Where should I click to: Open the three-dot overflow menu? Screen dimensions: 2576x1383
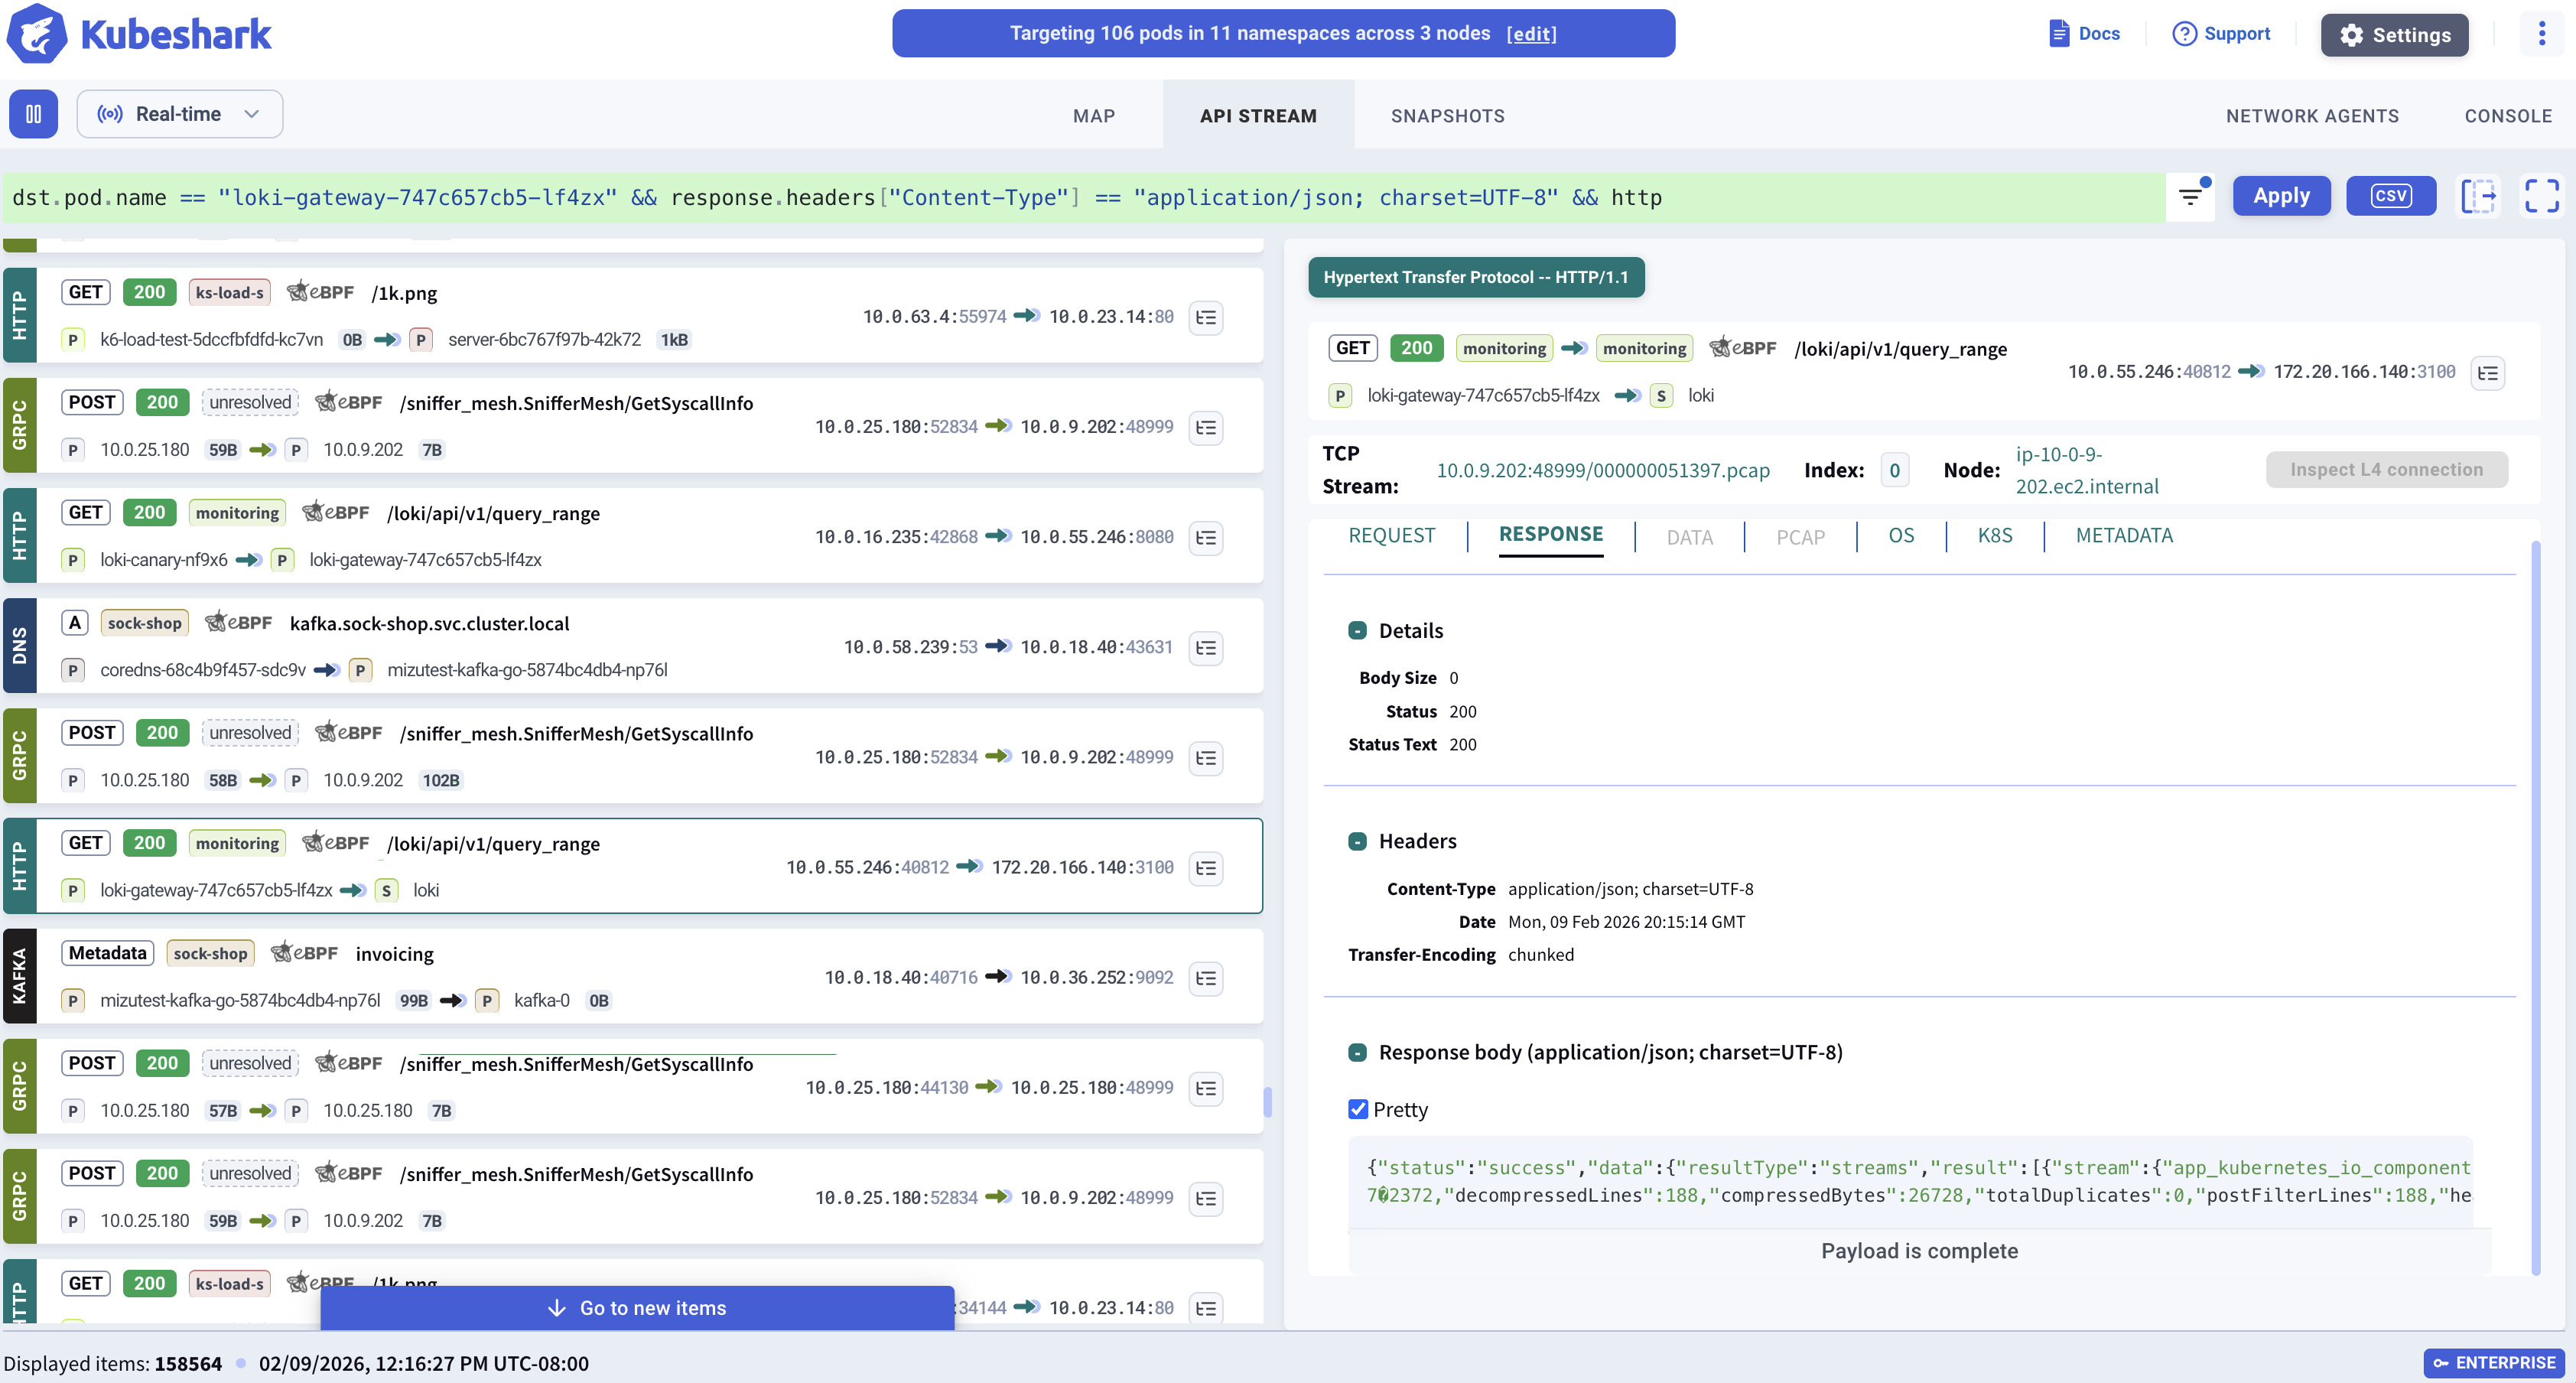click(2541, 34)
